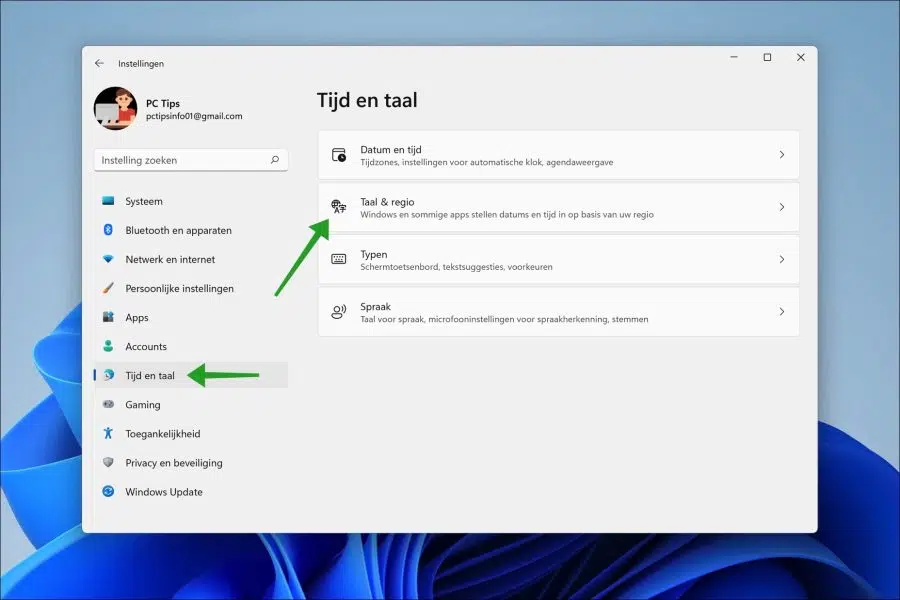Click the Privacy en beveiliging shield icon

pos(108,462)
